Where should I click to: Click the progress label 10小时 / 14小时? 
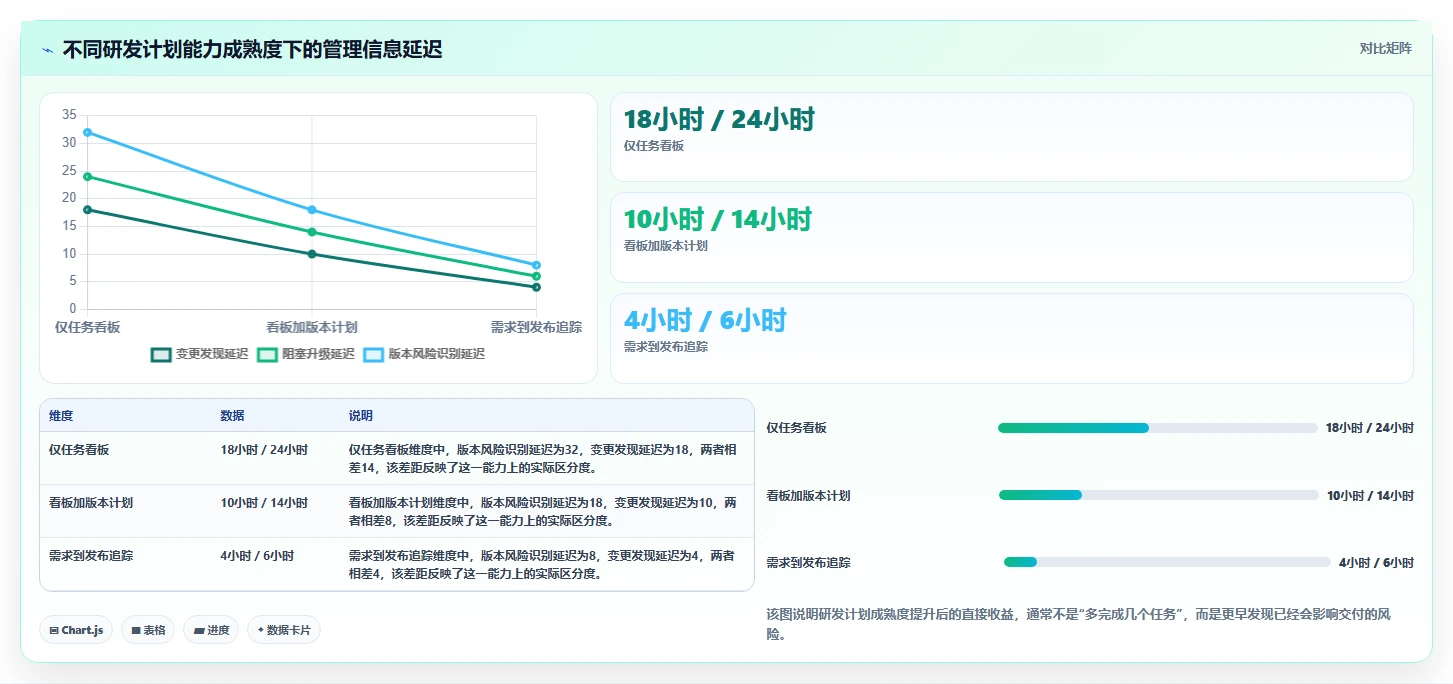click(1370, 495)
